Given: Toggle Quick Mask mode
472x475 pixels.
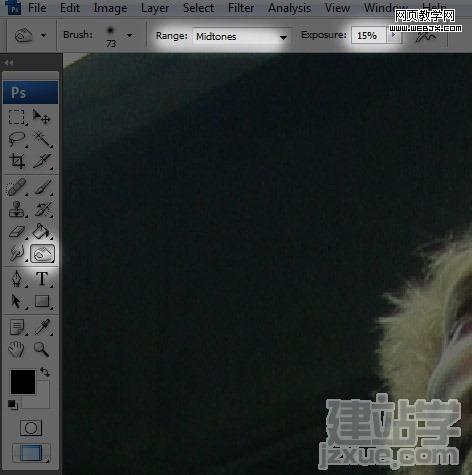Looking at the screenshot, I should (x=31, y=428).
